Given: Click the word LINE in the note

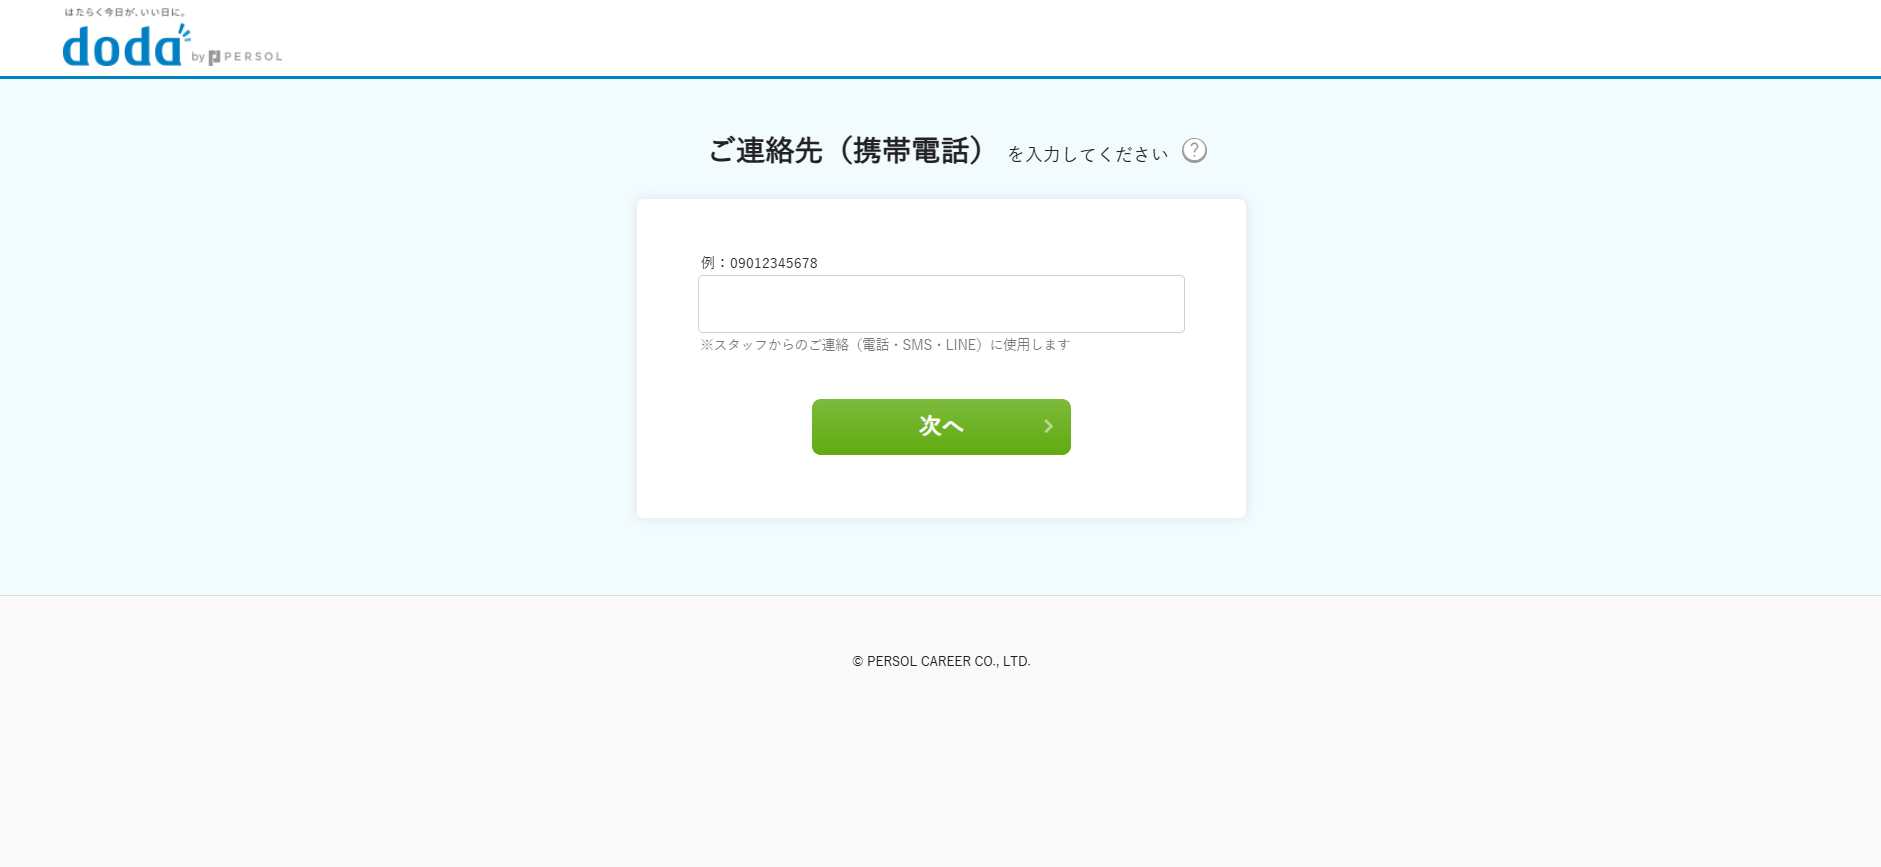Looking at the screenshot, I should (x=963, y=345).
